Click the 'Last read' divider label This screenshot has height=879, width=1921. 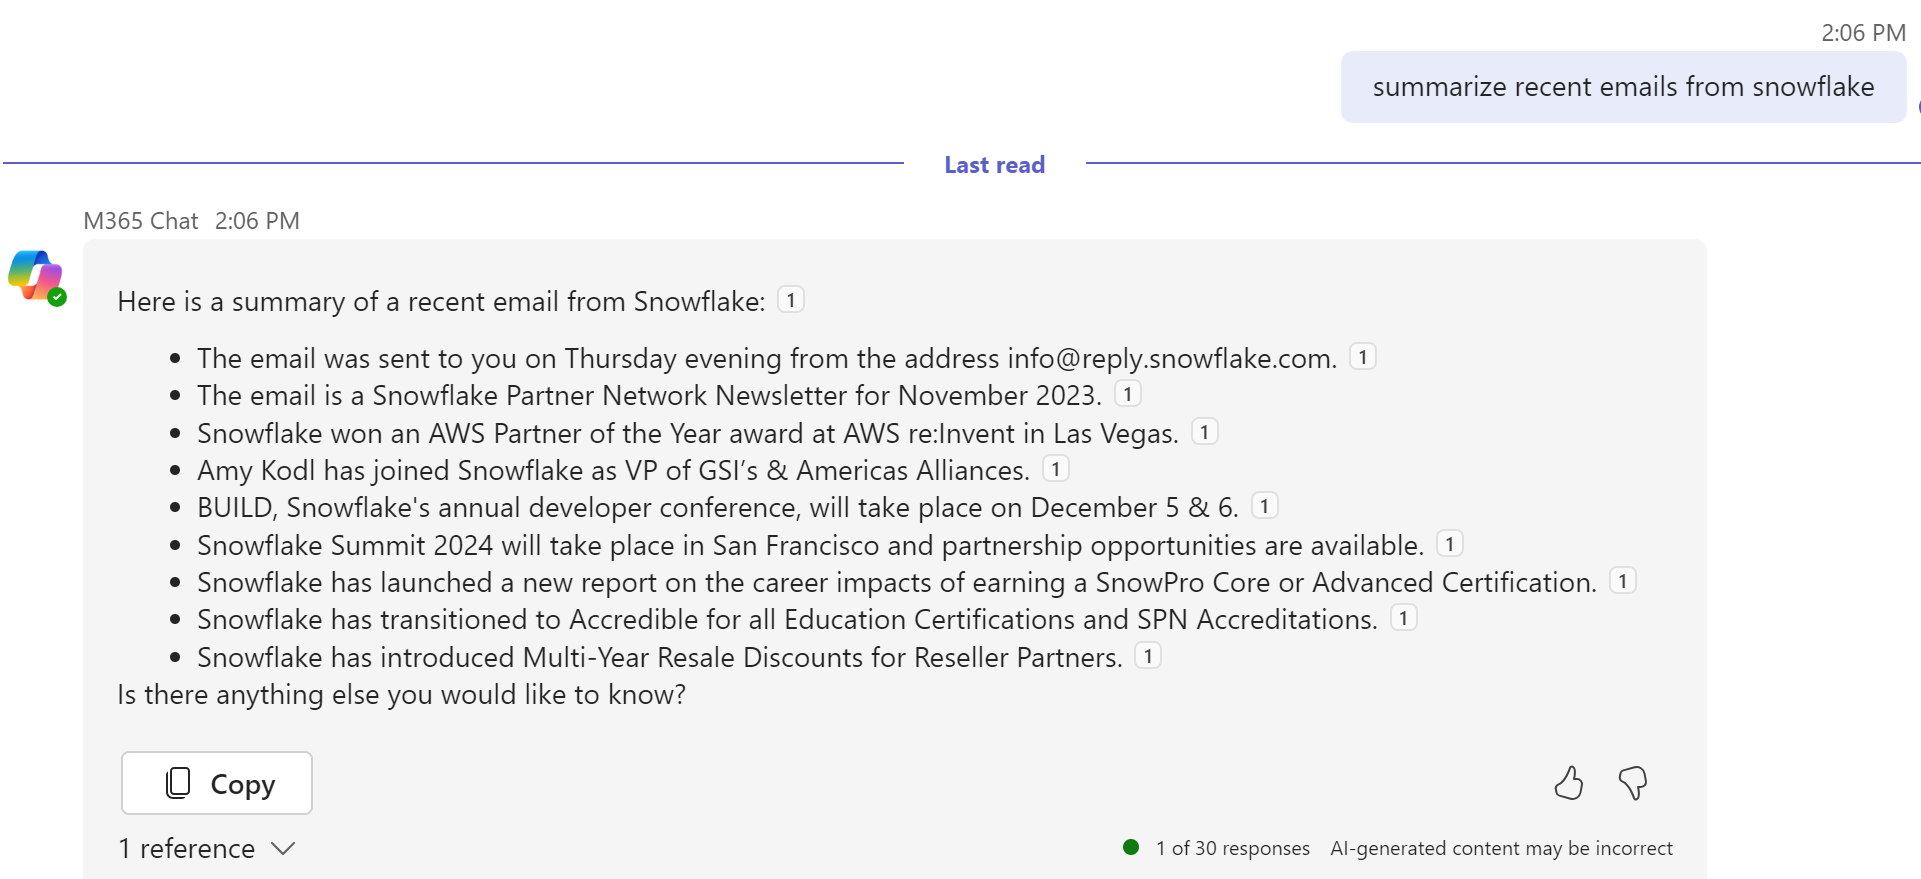pos(994,165)
